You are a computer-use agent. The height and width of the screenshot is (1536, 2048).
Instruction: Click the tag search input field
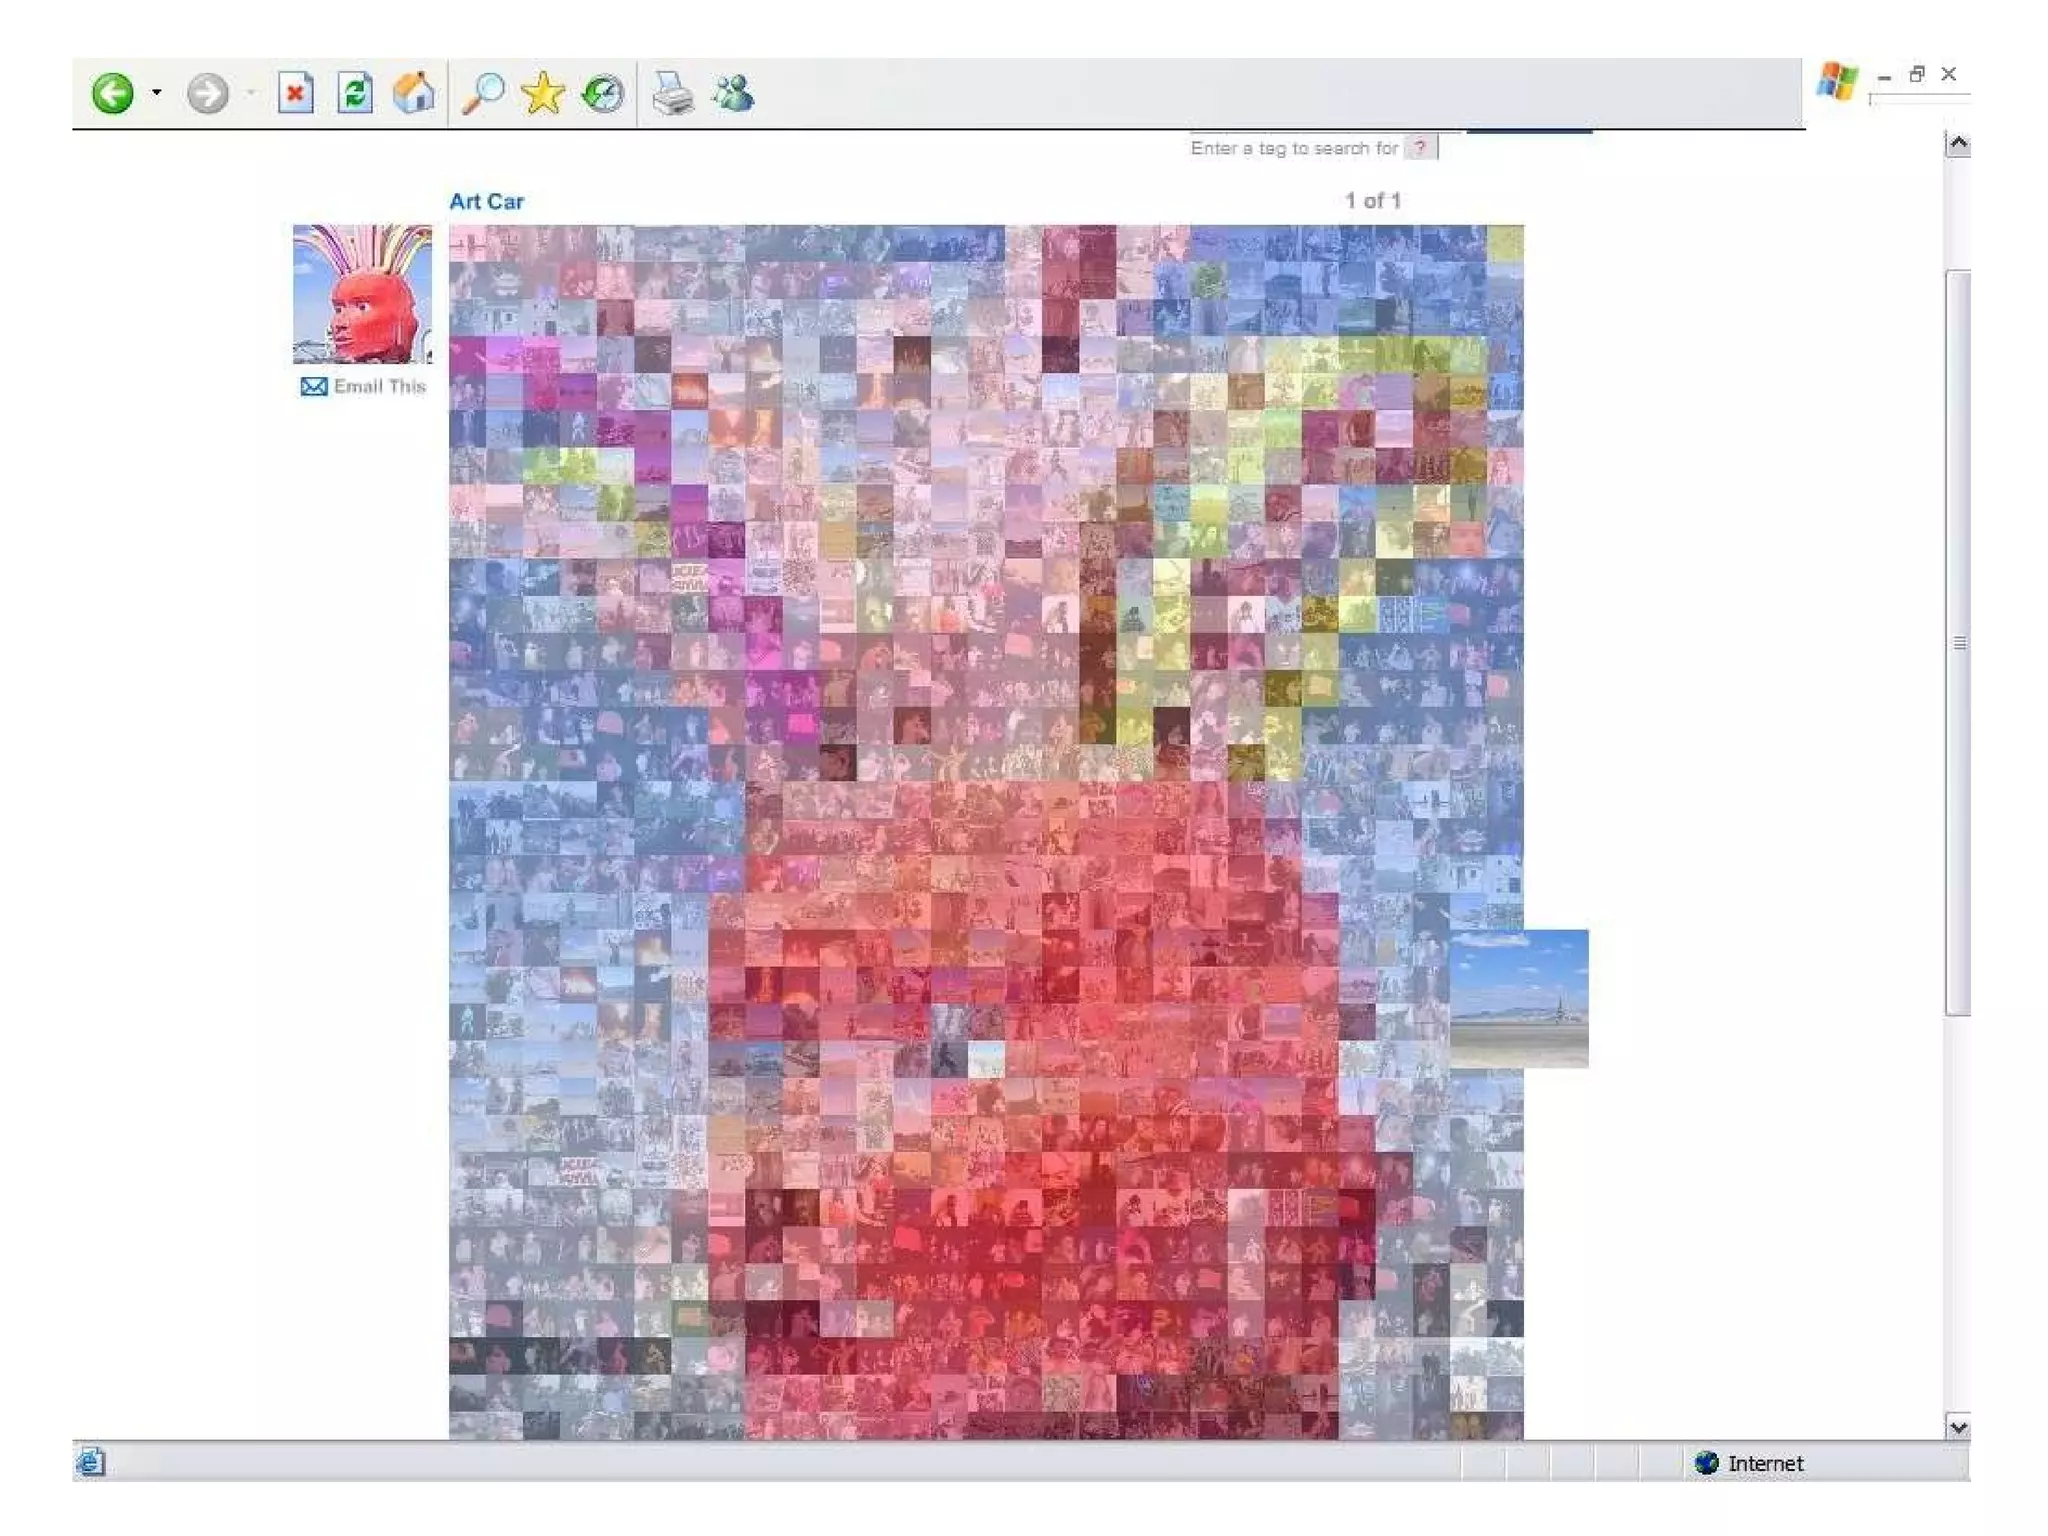[1293, 149]
